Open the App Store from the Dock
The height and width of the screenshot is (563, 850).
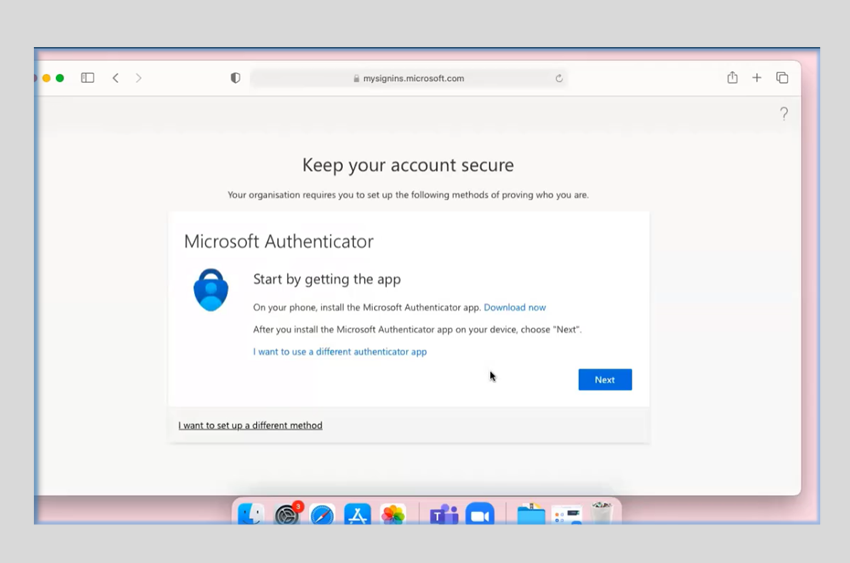(357, 514)
